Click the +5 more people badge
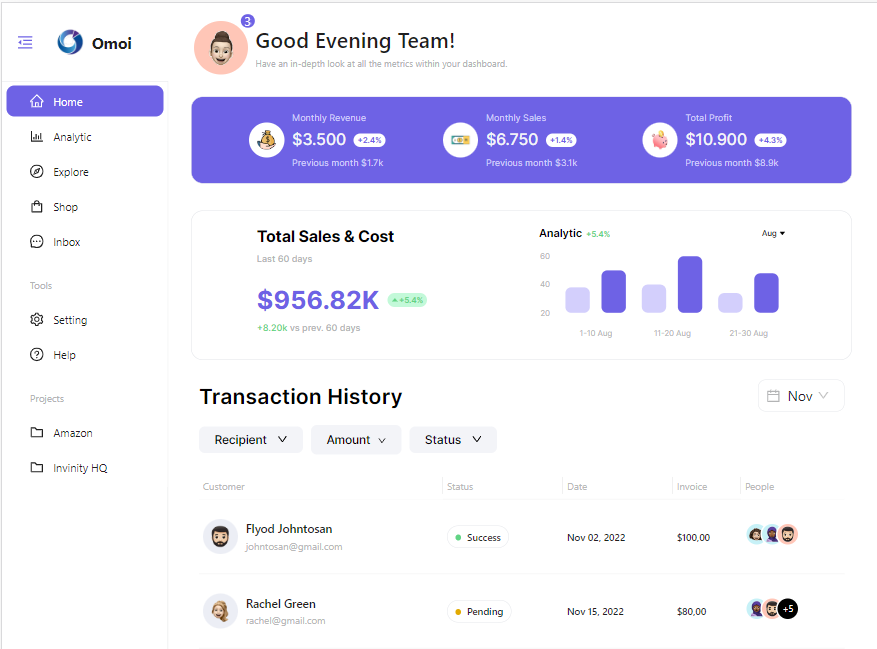 click(x=788, y=609)
